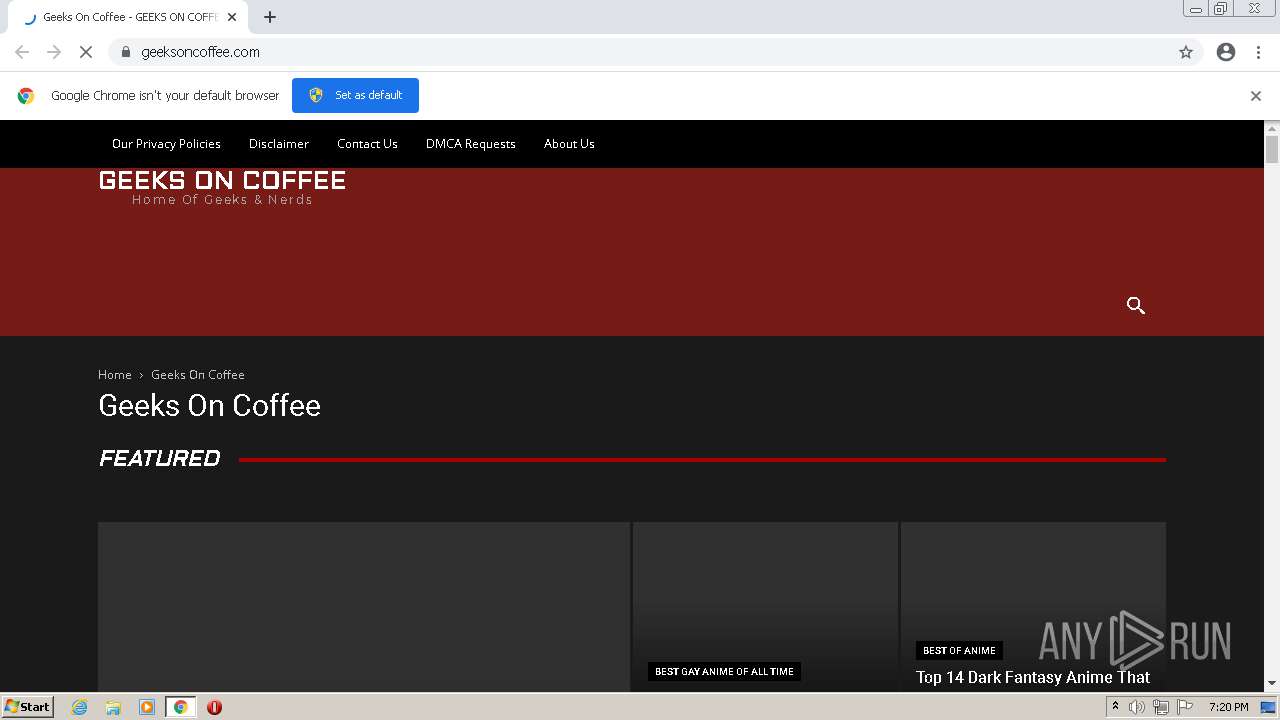This screenshot has height=720, width=1280.
Task: Click the browser back arrow
Action: [22, 52]
